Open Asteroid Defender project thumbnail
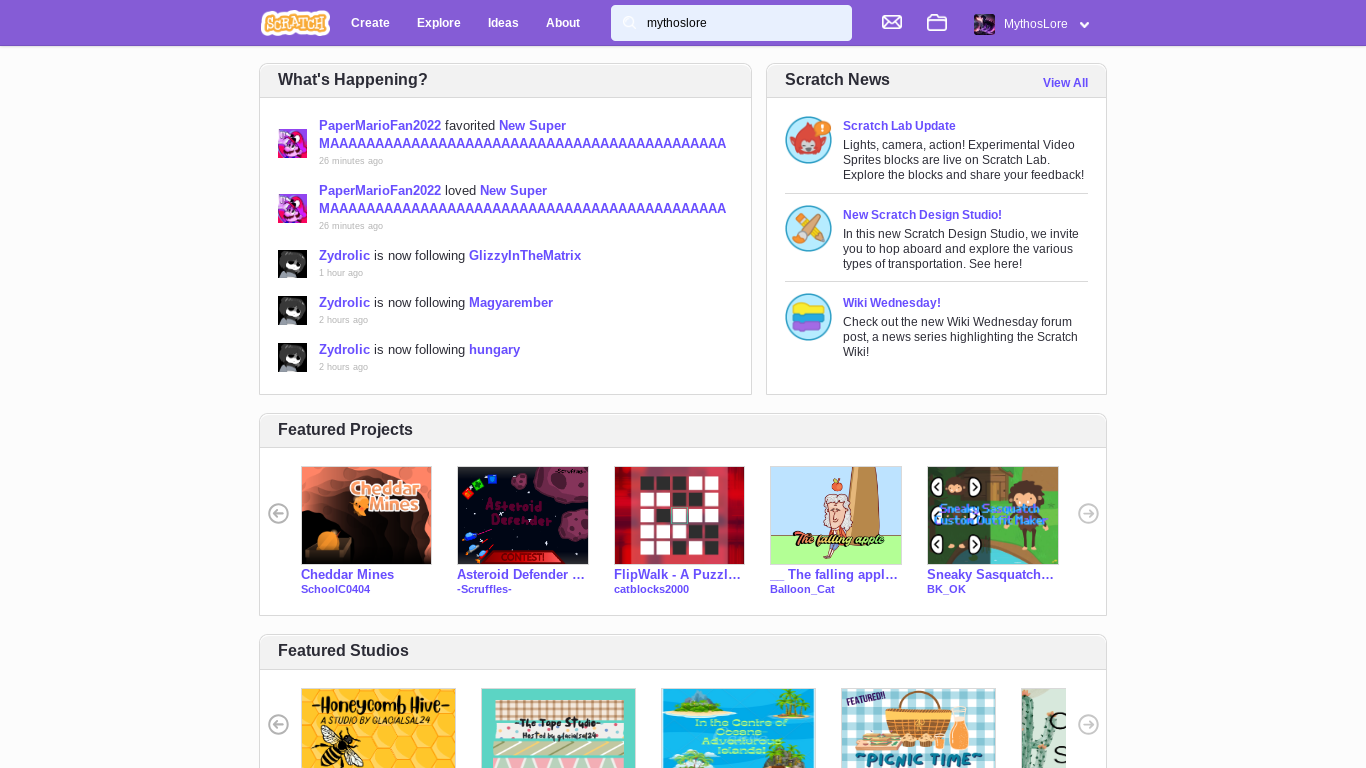 [x=523, y=515]
